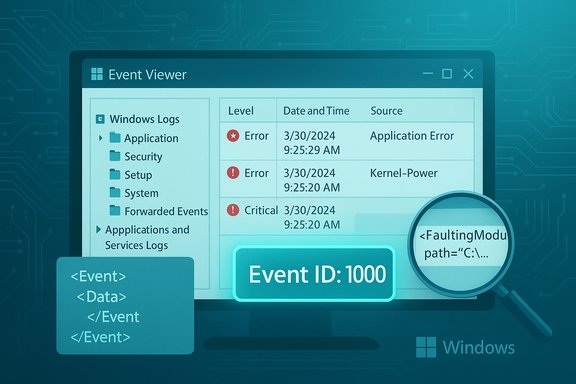Expand the Application log tree arrow
Screen dimensions: 576x384
tap(100, 138)
